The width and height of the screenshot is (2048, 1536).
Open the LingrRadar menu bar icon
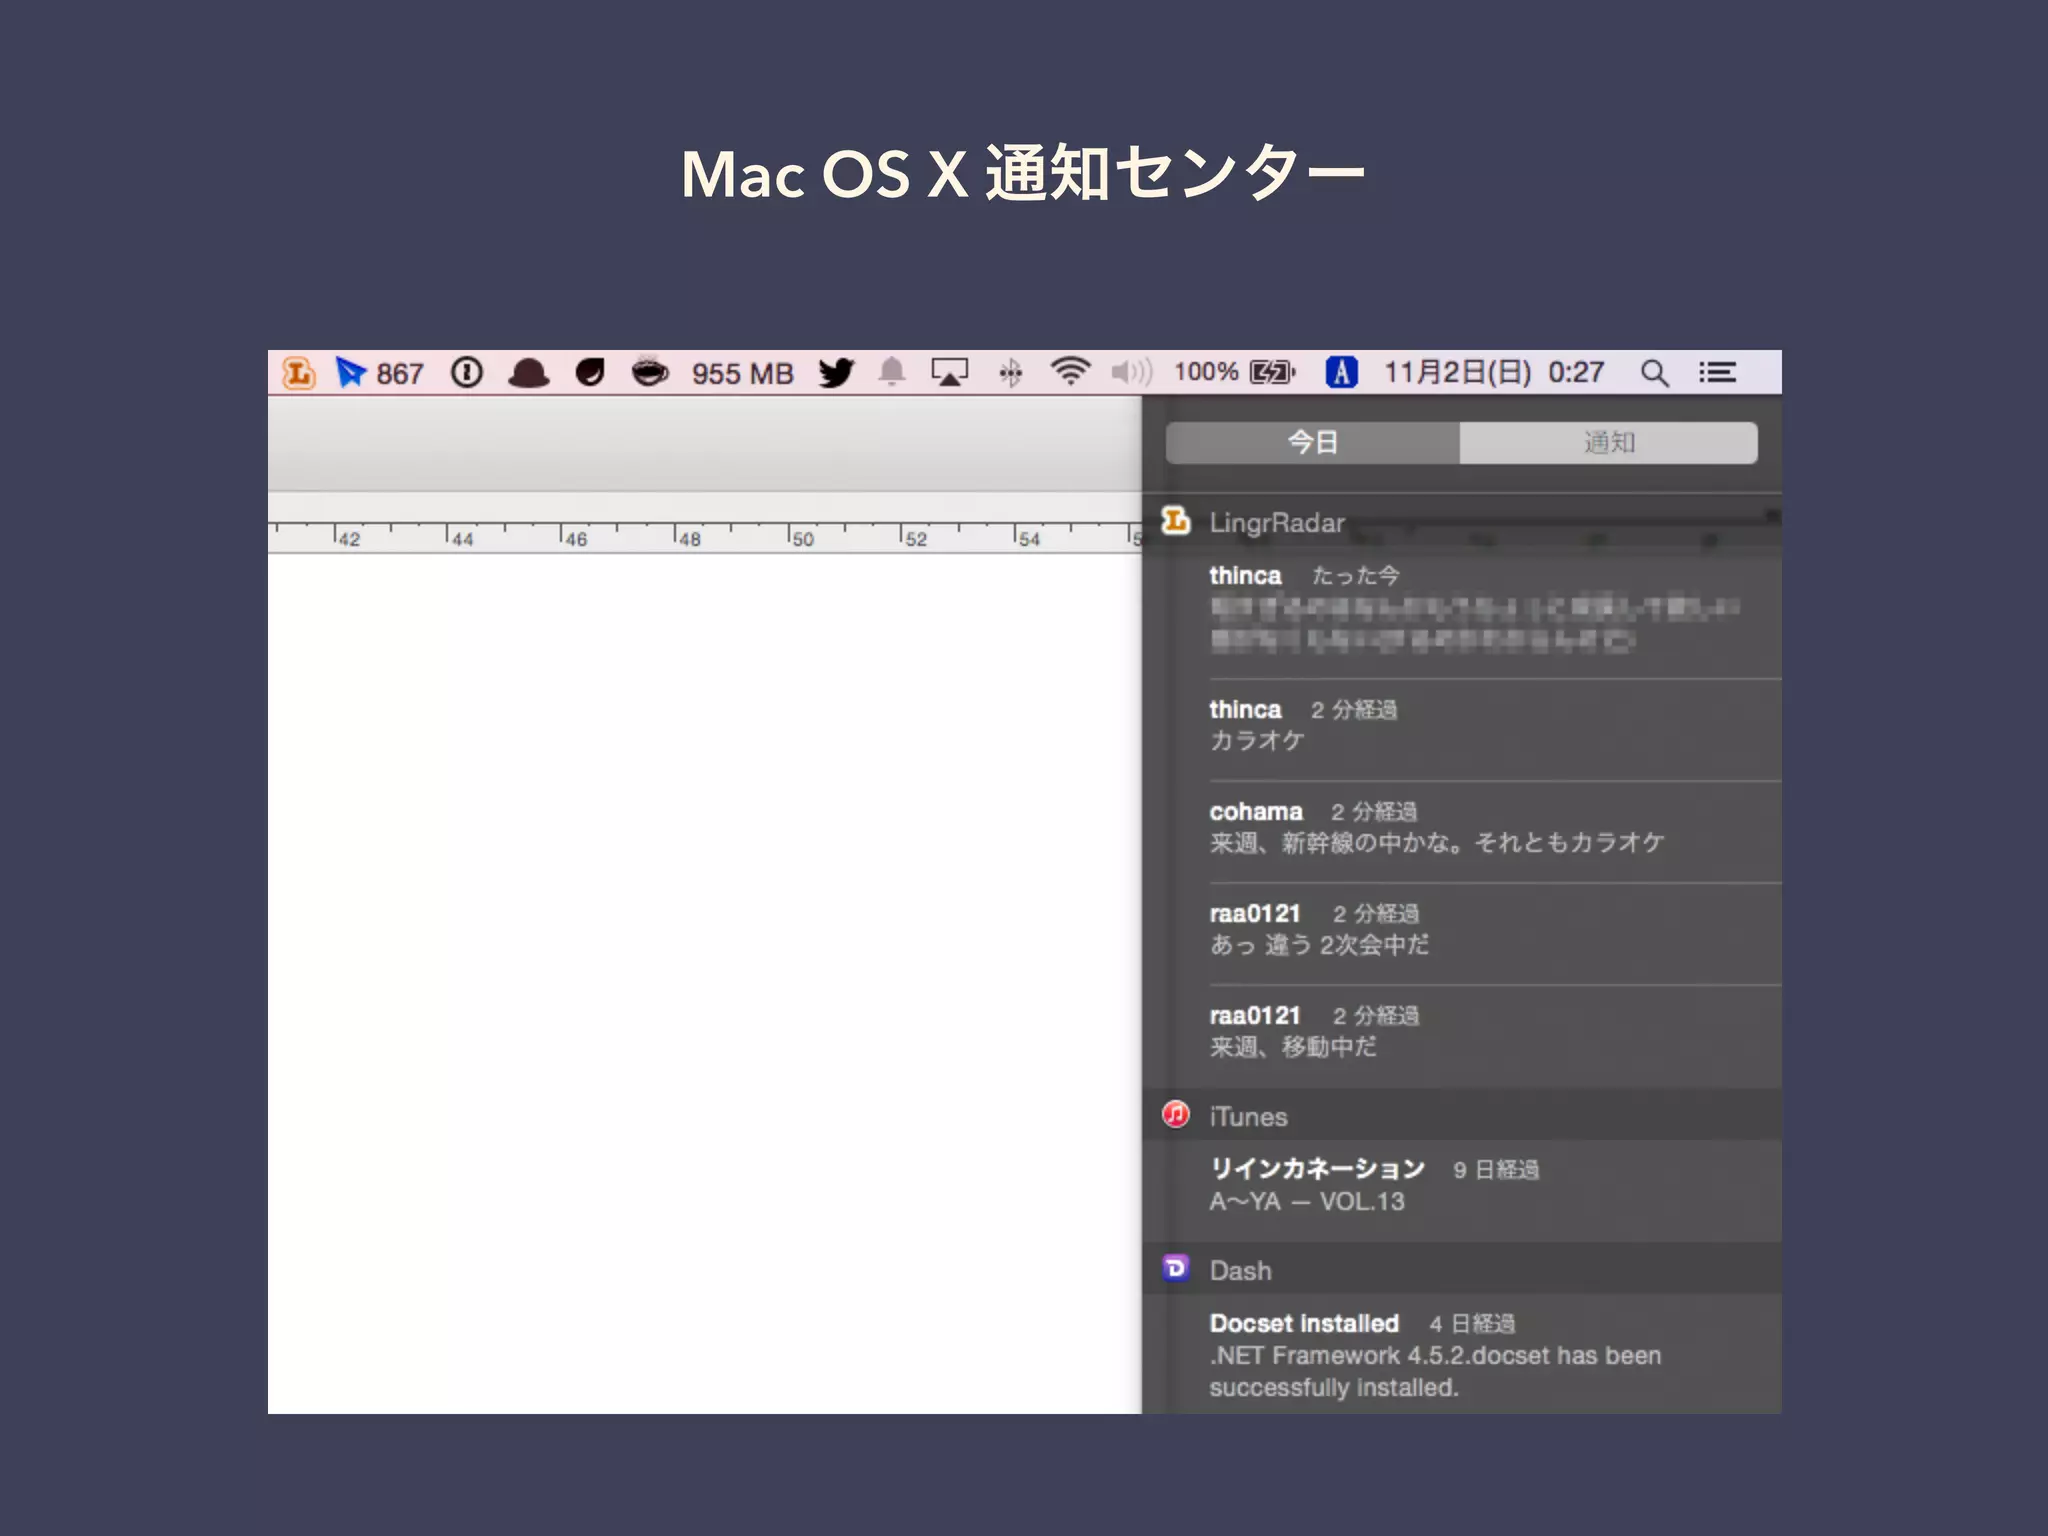click(298, 373)
